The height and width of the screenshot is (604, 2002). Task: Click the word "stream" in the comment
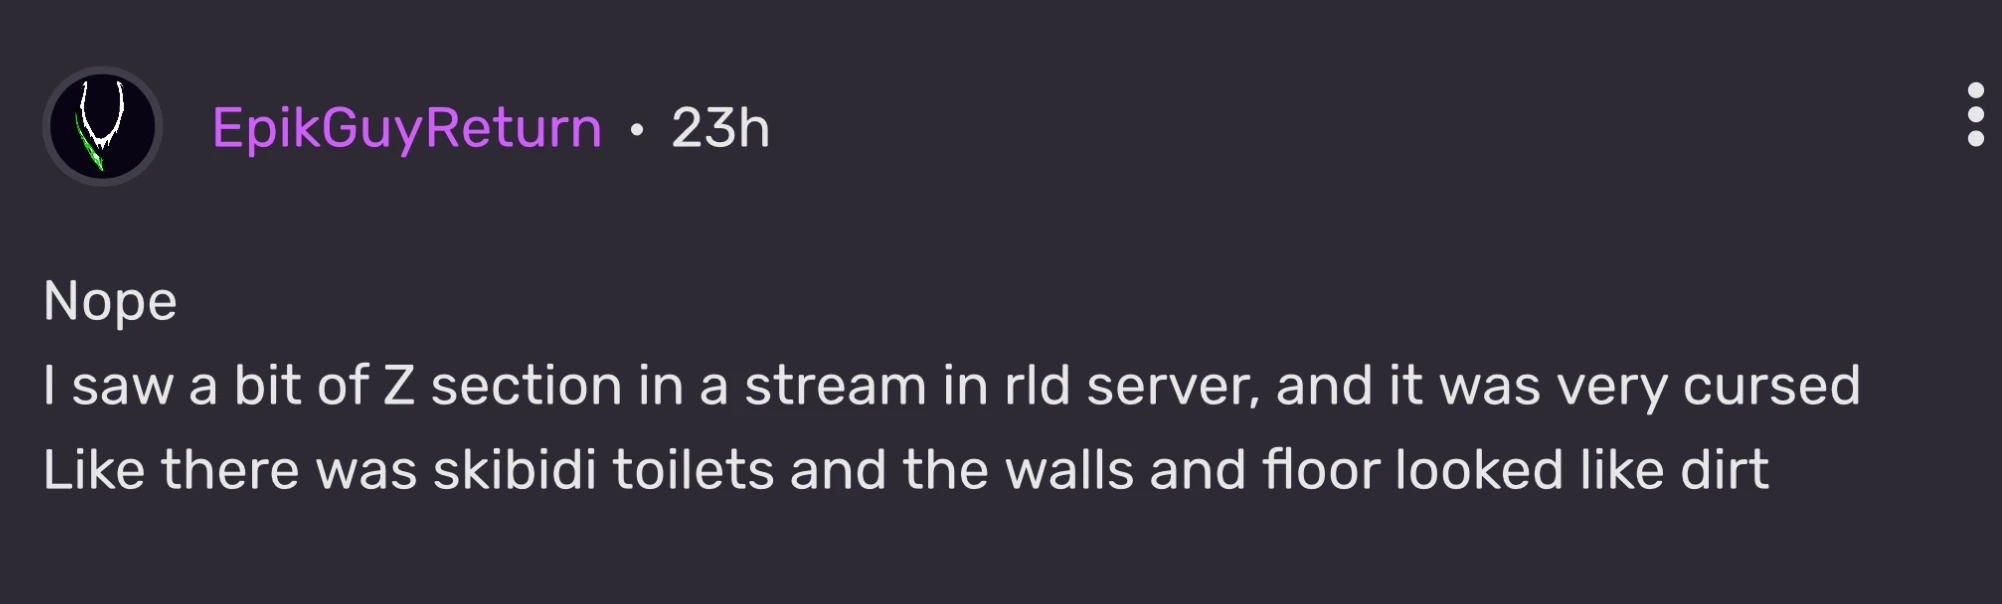point(835,386)
